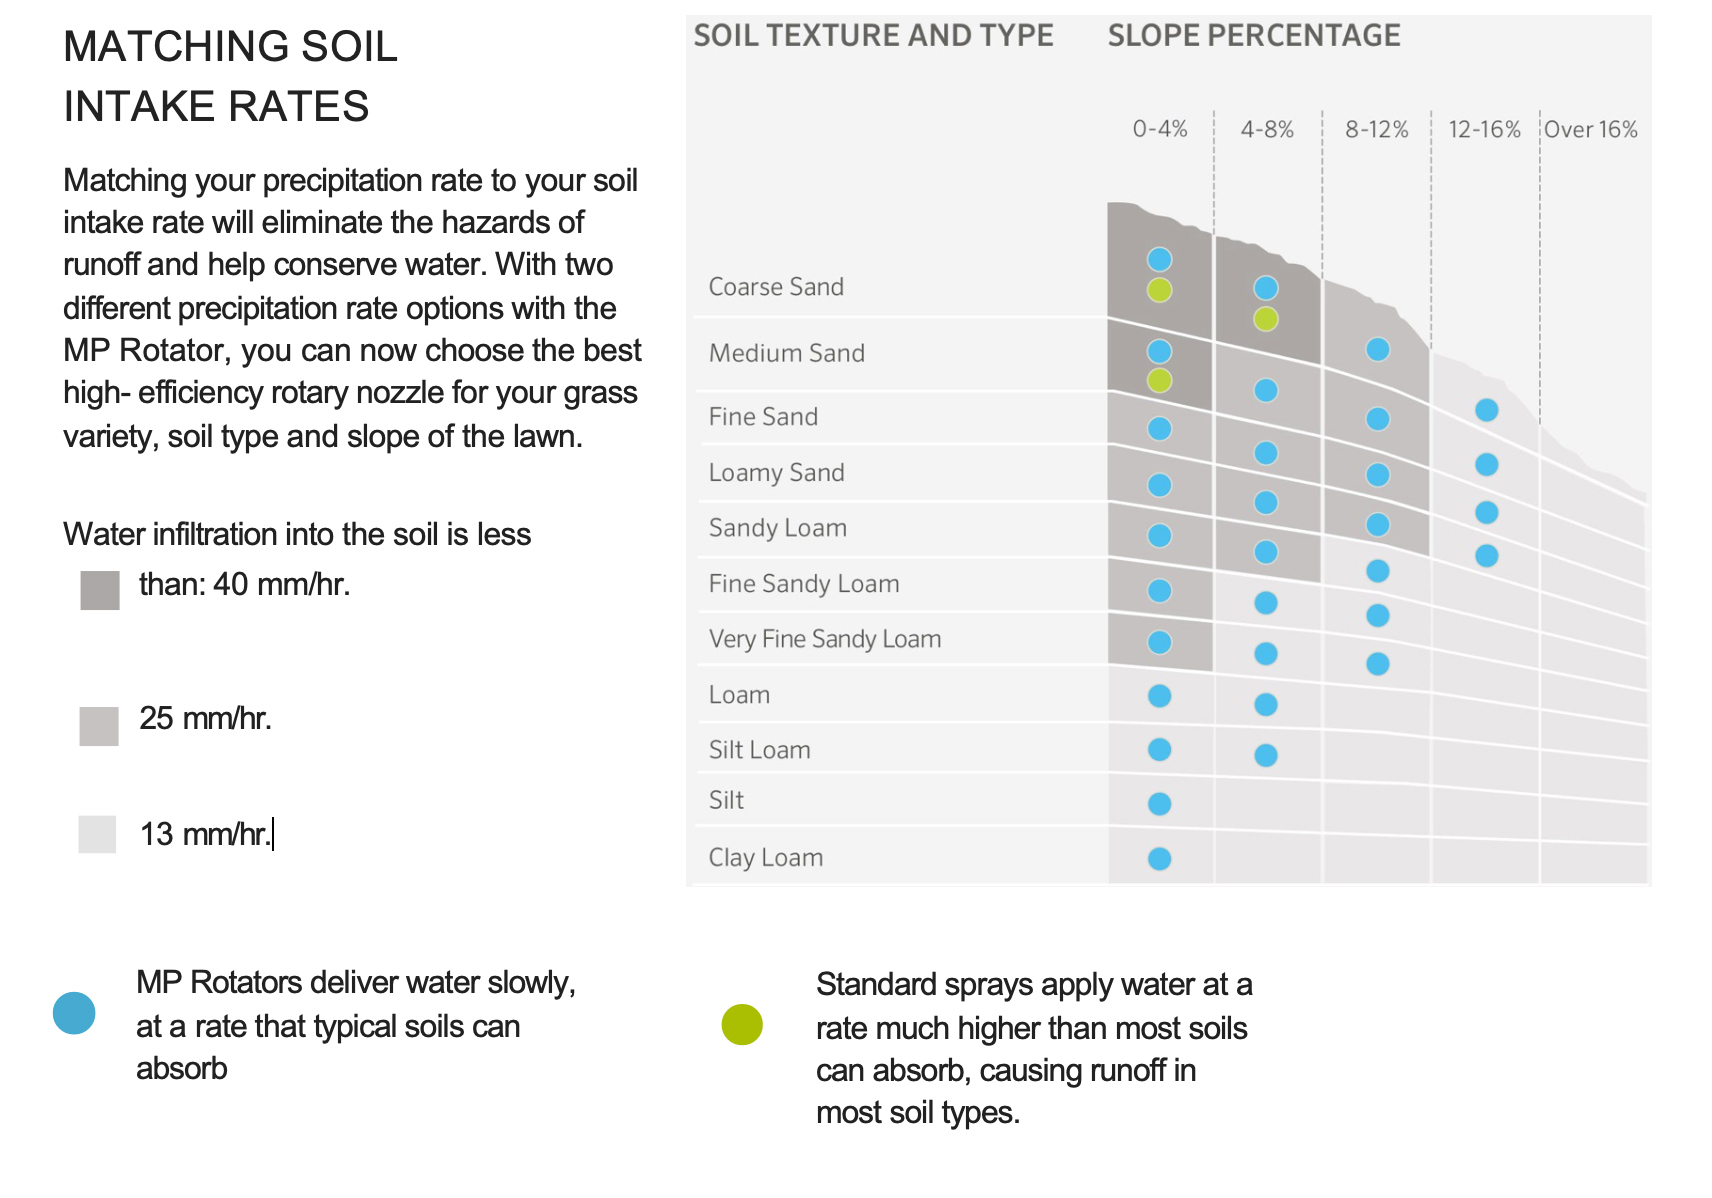Click green dot in Coarse Sand 0-4% column
Viewport: 1712px width, 1198px height.
click(1159, 290)
